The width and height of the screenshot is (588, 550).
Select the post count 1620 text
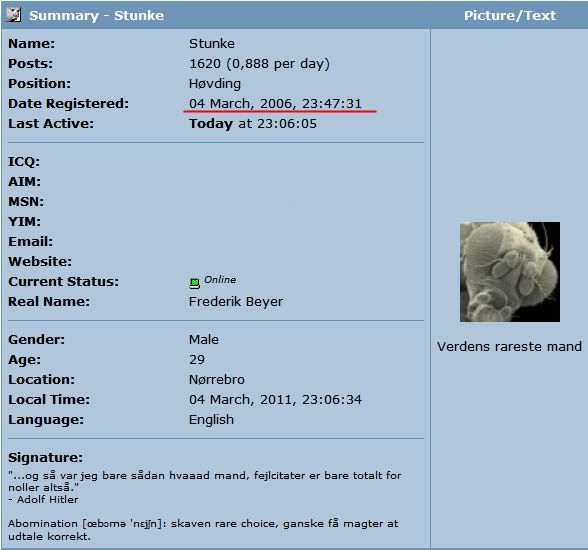click(205, 64)
